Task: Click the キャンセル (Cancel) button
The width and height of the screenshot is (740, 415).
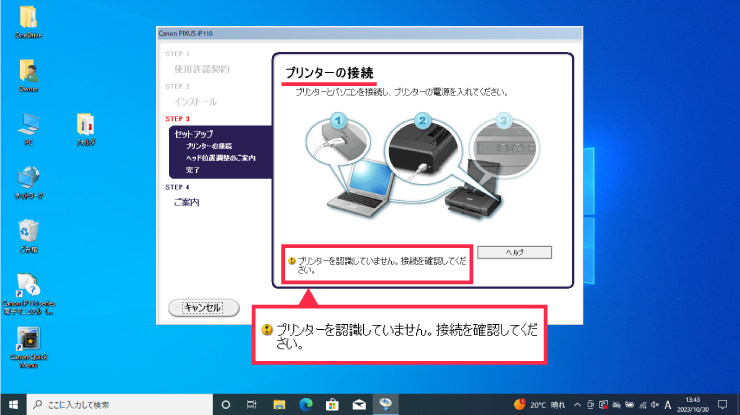Action: pyautogui.click(x=204, y=307)
